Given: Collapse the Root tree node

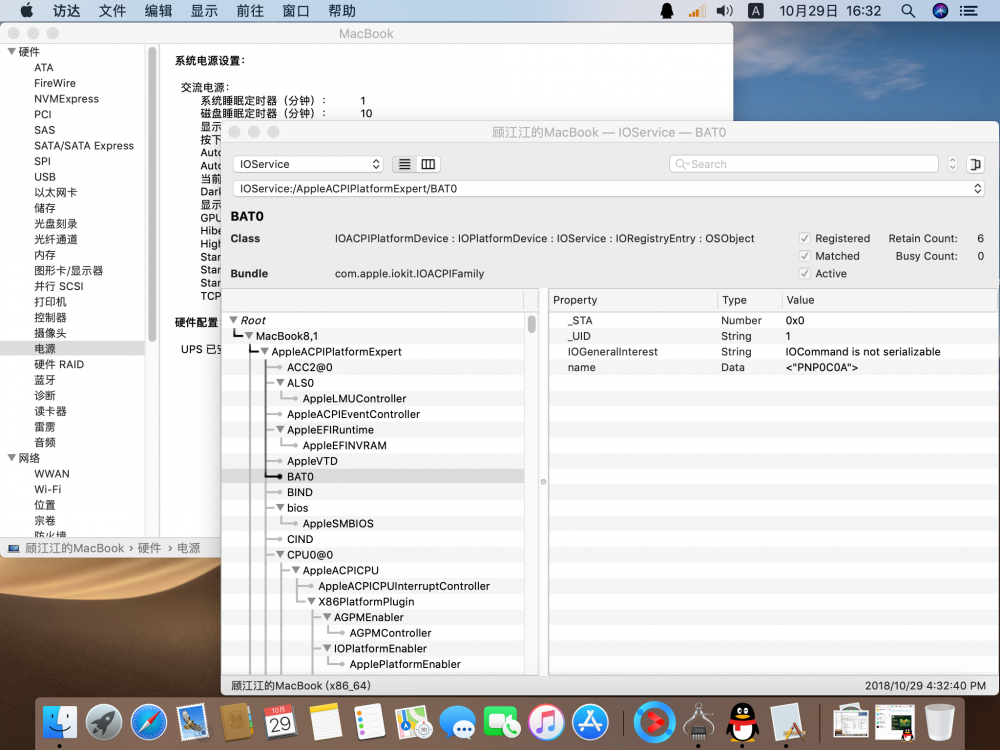Looking at the screenshot, I should 234,320.
